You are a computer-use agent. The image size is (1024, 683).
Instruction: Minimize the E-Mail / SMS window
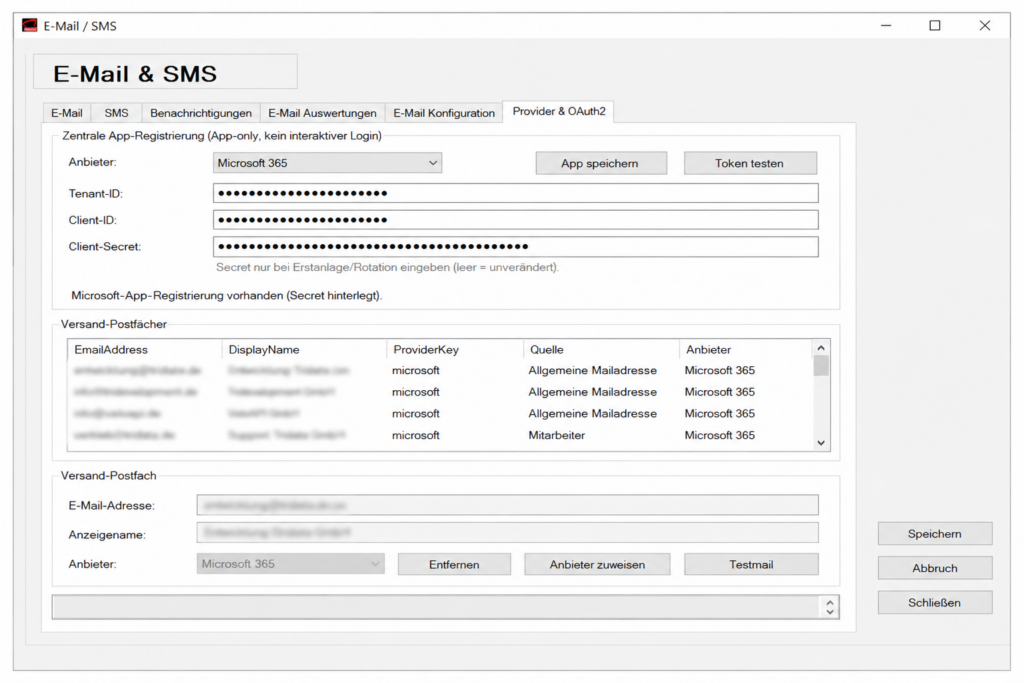click(x=886, y=25)
